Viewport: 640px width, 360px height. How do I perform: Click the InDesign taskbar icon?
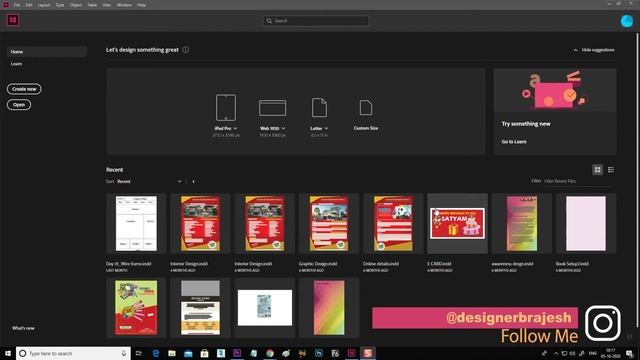(x=351, y=353)
